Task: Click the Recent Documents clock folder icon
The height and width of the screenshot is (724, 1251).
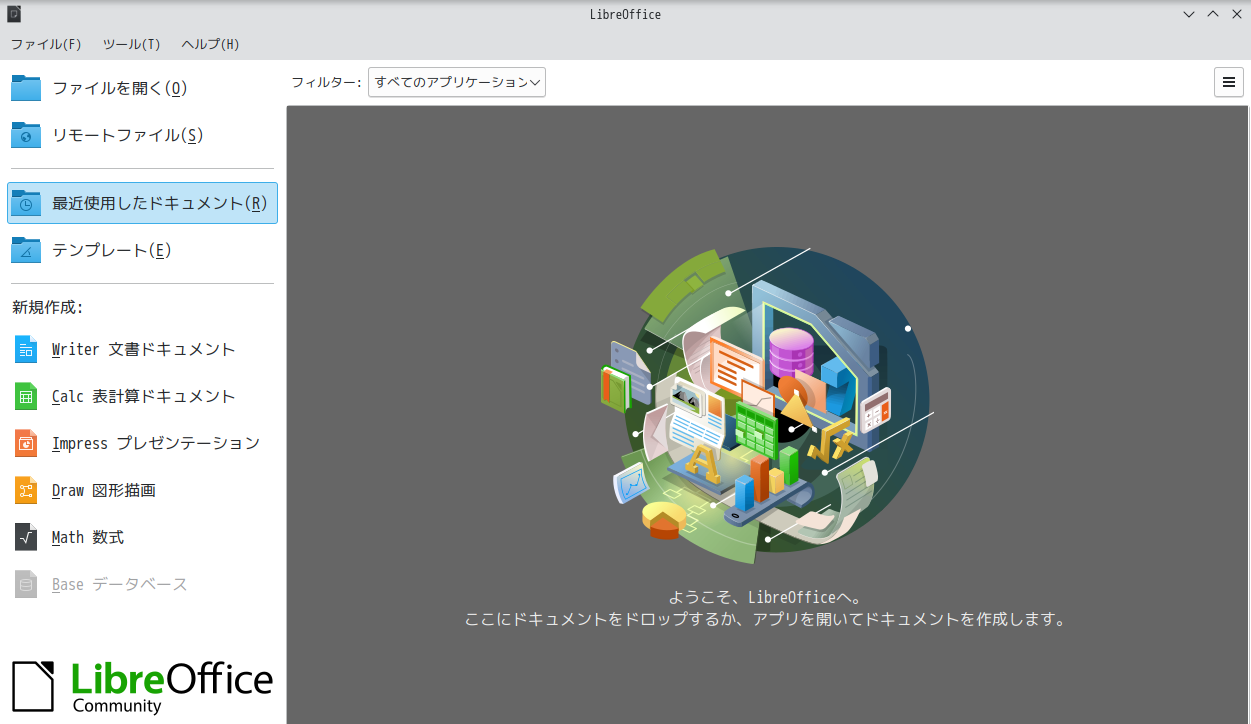Action: 26,203
